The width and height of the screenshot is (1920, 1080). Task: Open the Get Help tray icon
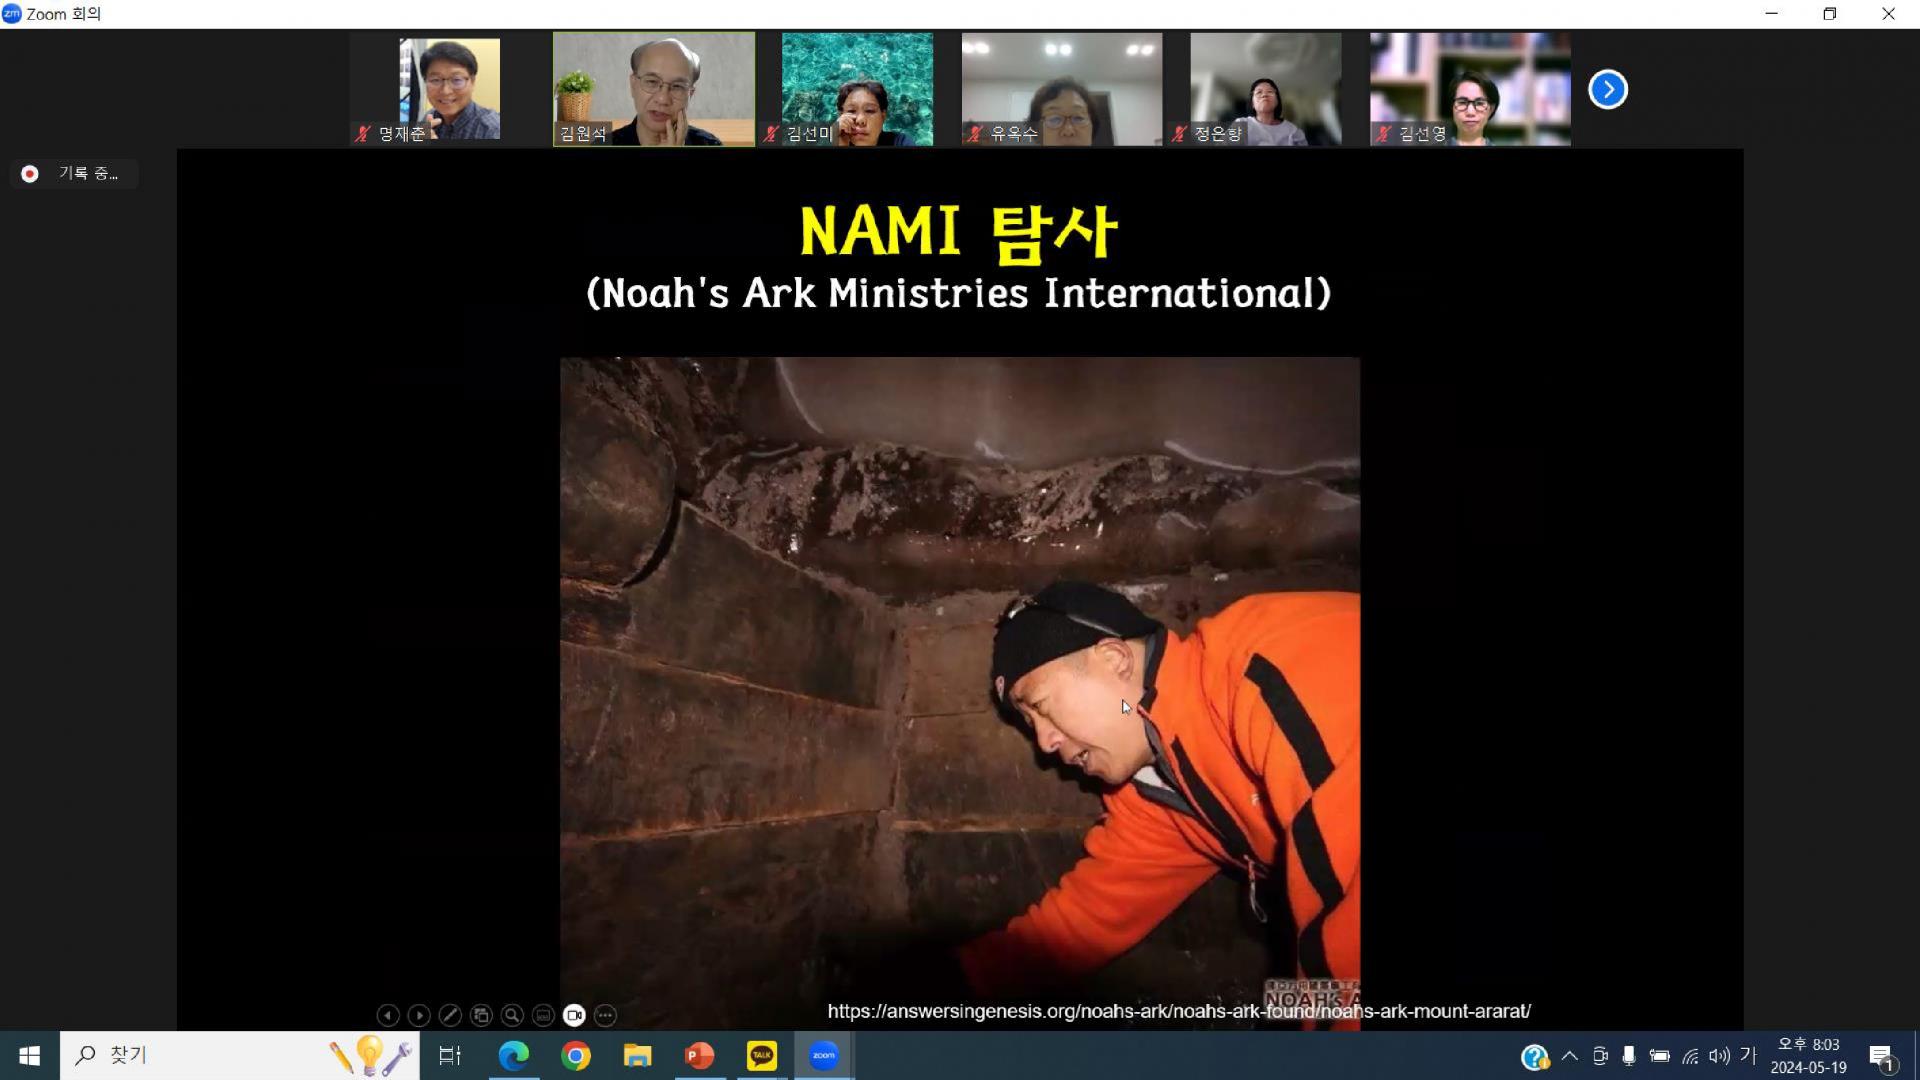tap(1534, 1056)
